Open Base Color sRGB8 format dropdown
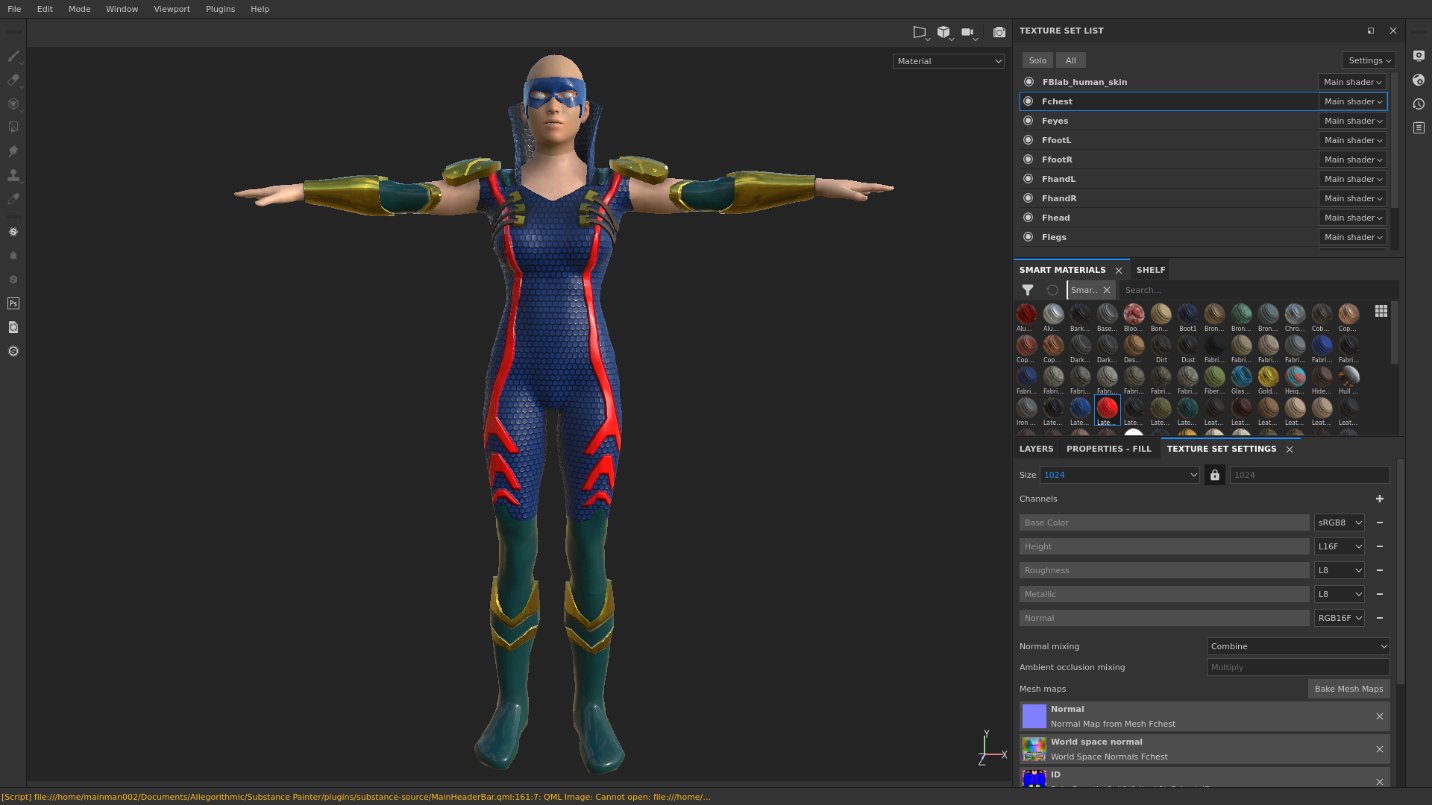Screen dimensions: 1432x805 click(x=1339, y=522)
